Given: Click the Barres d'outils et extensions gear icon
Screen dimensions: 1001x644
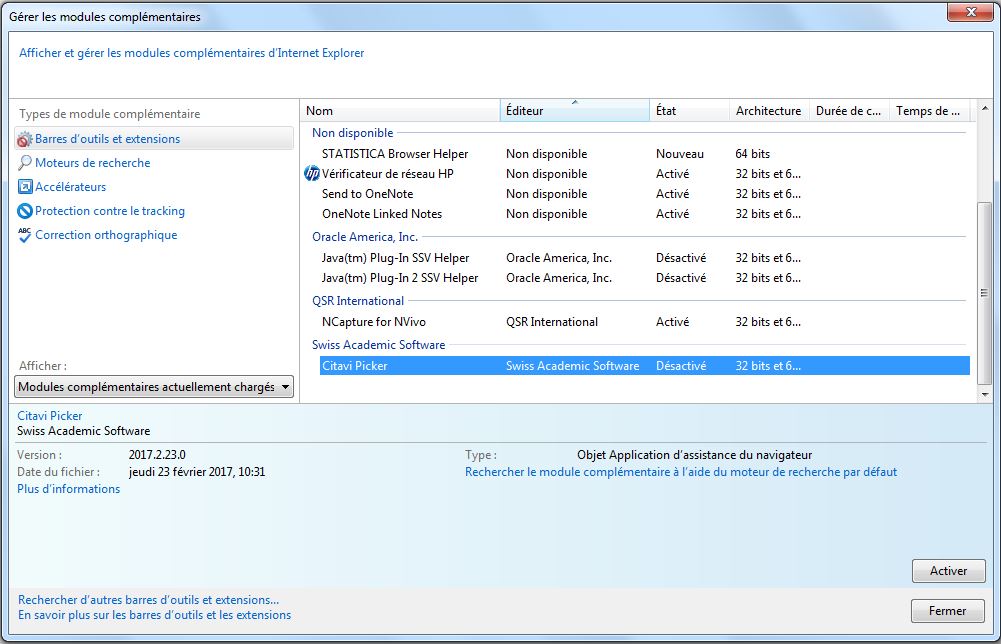Looking at the screenshot, I should coord(24,139).
